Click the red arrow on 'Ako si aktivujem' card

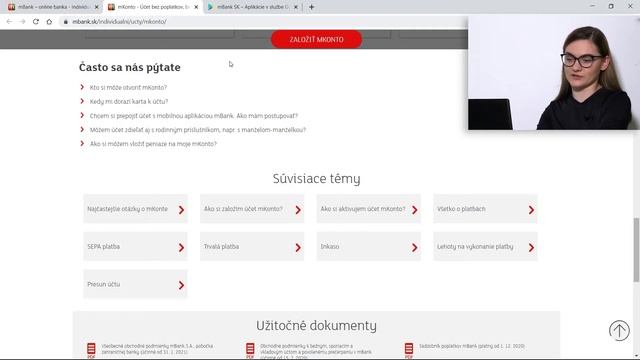(x=415, y=210)
